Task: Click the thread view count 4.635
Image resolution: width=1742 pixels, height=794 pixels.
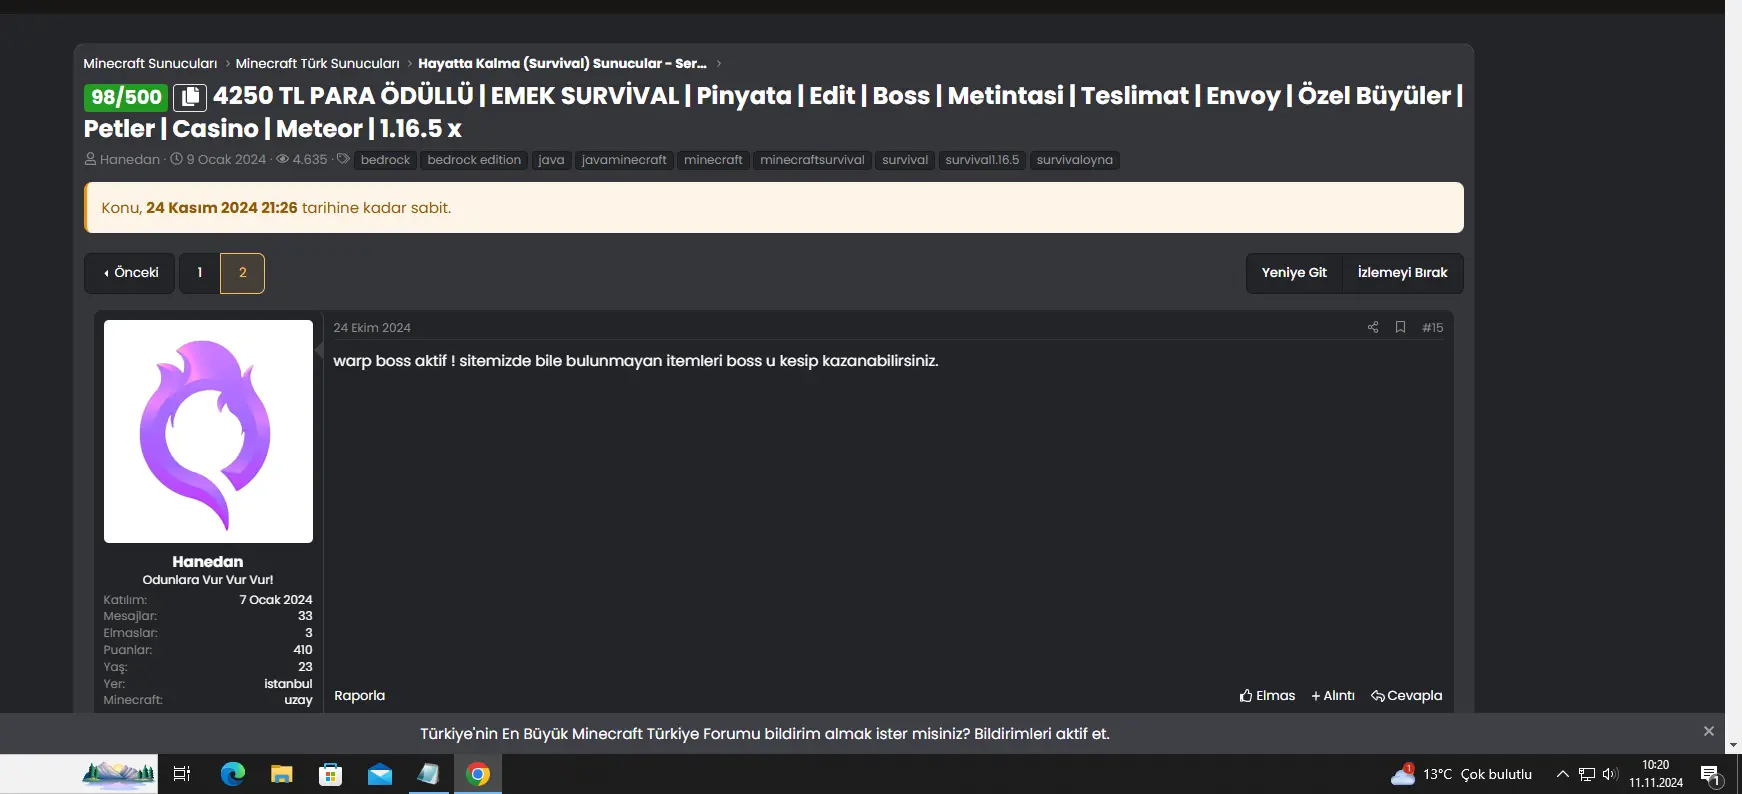Action: (310, 160)
